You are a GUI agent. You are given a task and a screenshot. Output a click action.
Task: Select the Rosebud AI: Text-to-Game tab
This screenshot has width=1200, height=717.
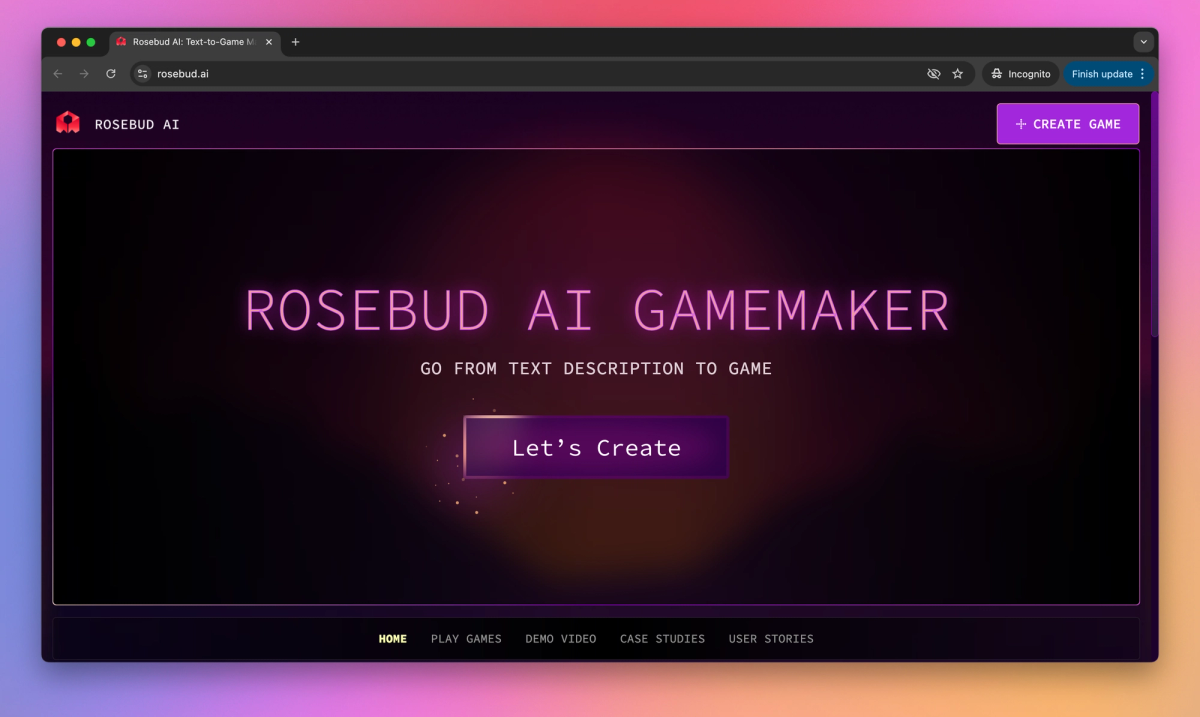(194, 42)
